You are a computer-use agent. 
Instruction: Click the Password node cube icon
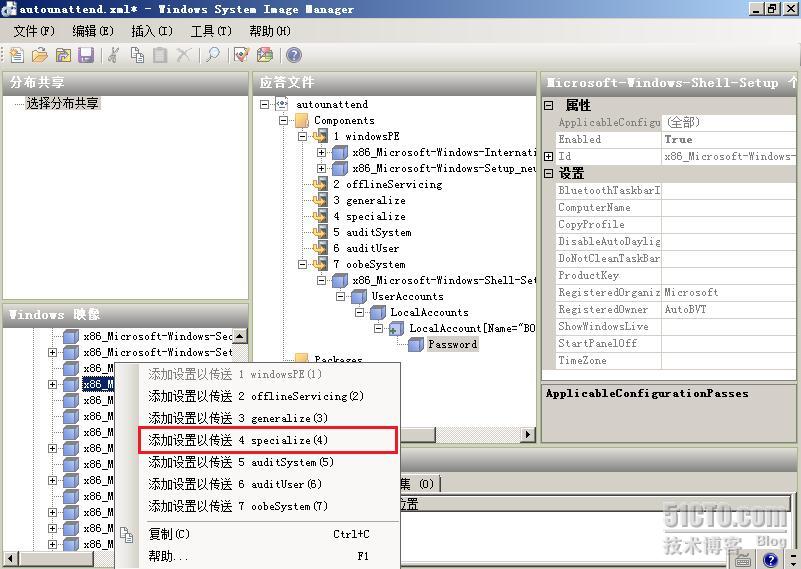[416, 345]
